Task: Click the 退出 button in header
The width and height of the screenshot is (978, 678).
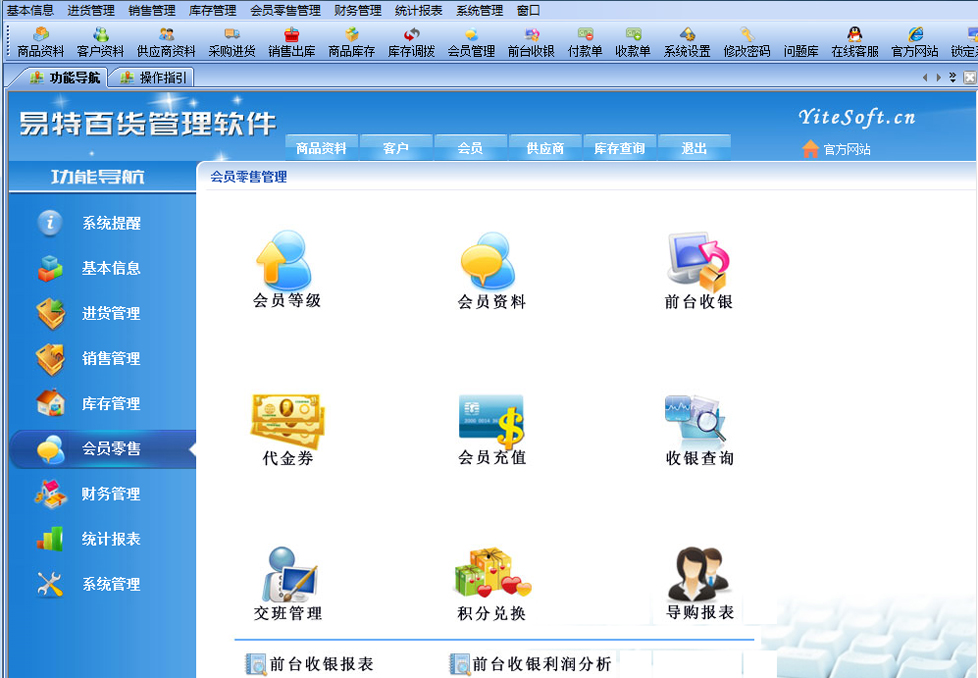Action: pos(694,148)
